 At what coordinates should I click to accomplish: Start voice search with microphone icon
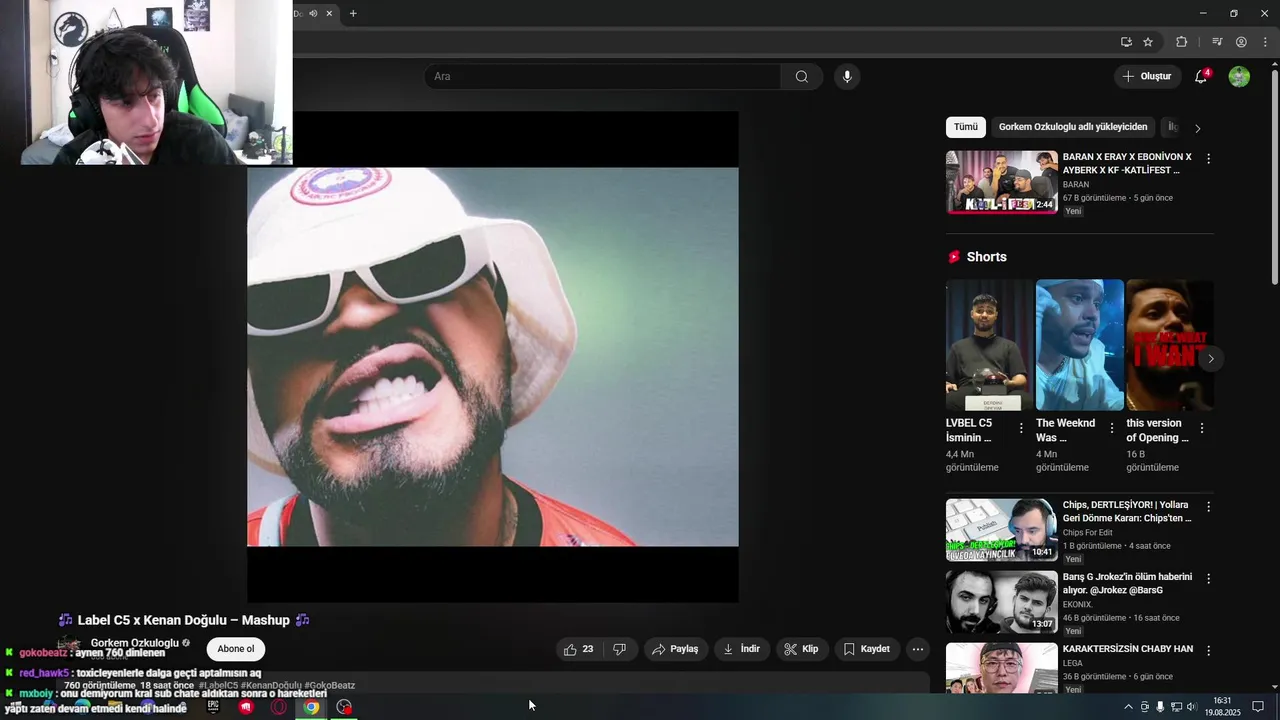(847, 77)
